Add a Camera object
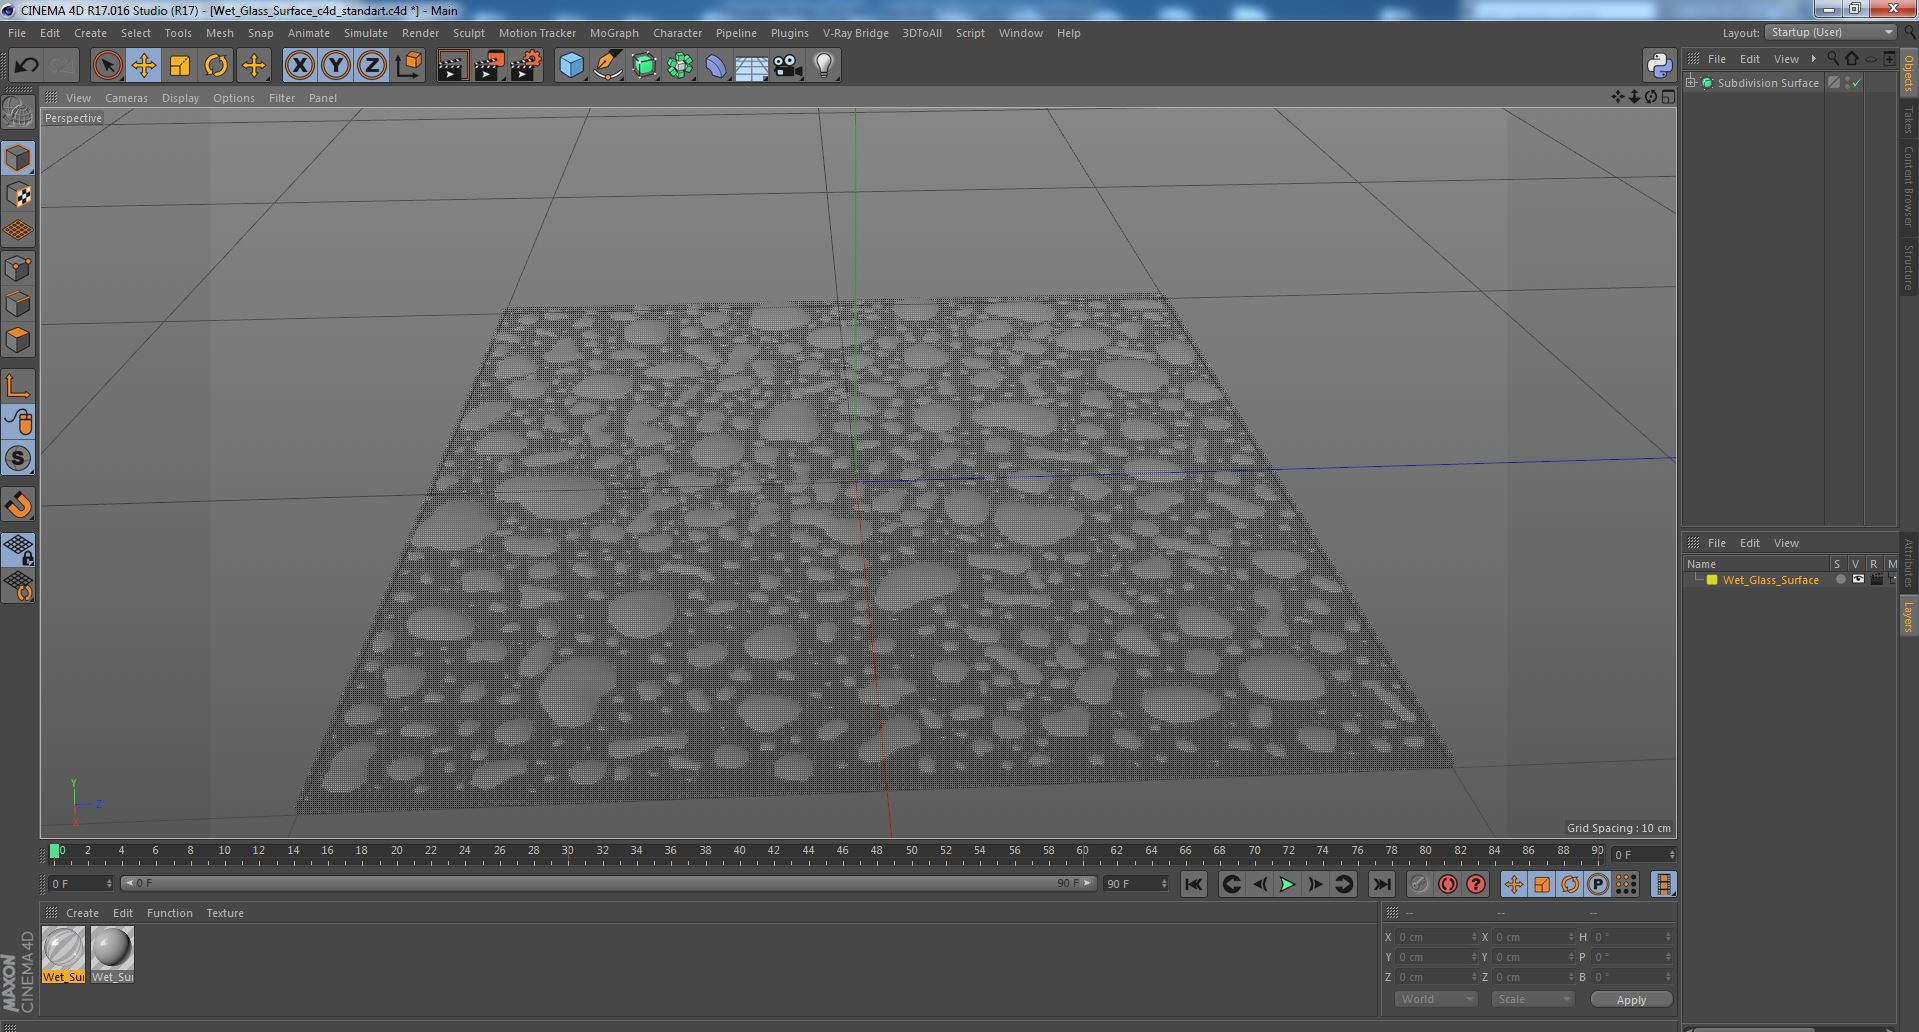Screen dimensions: 1919x1032 [x=788, y=66]
